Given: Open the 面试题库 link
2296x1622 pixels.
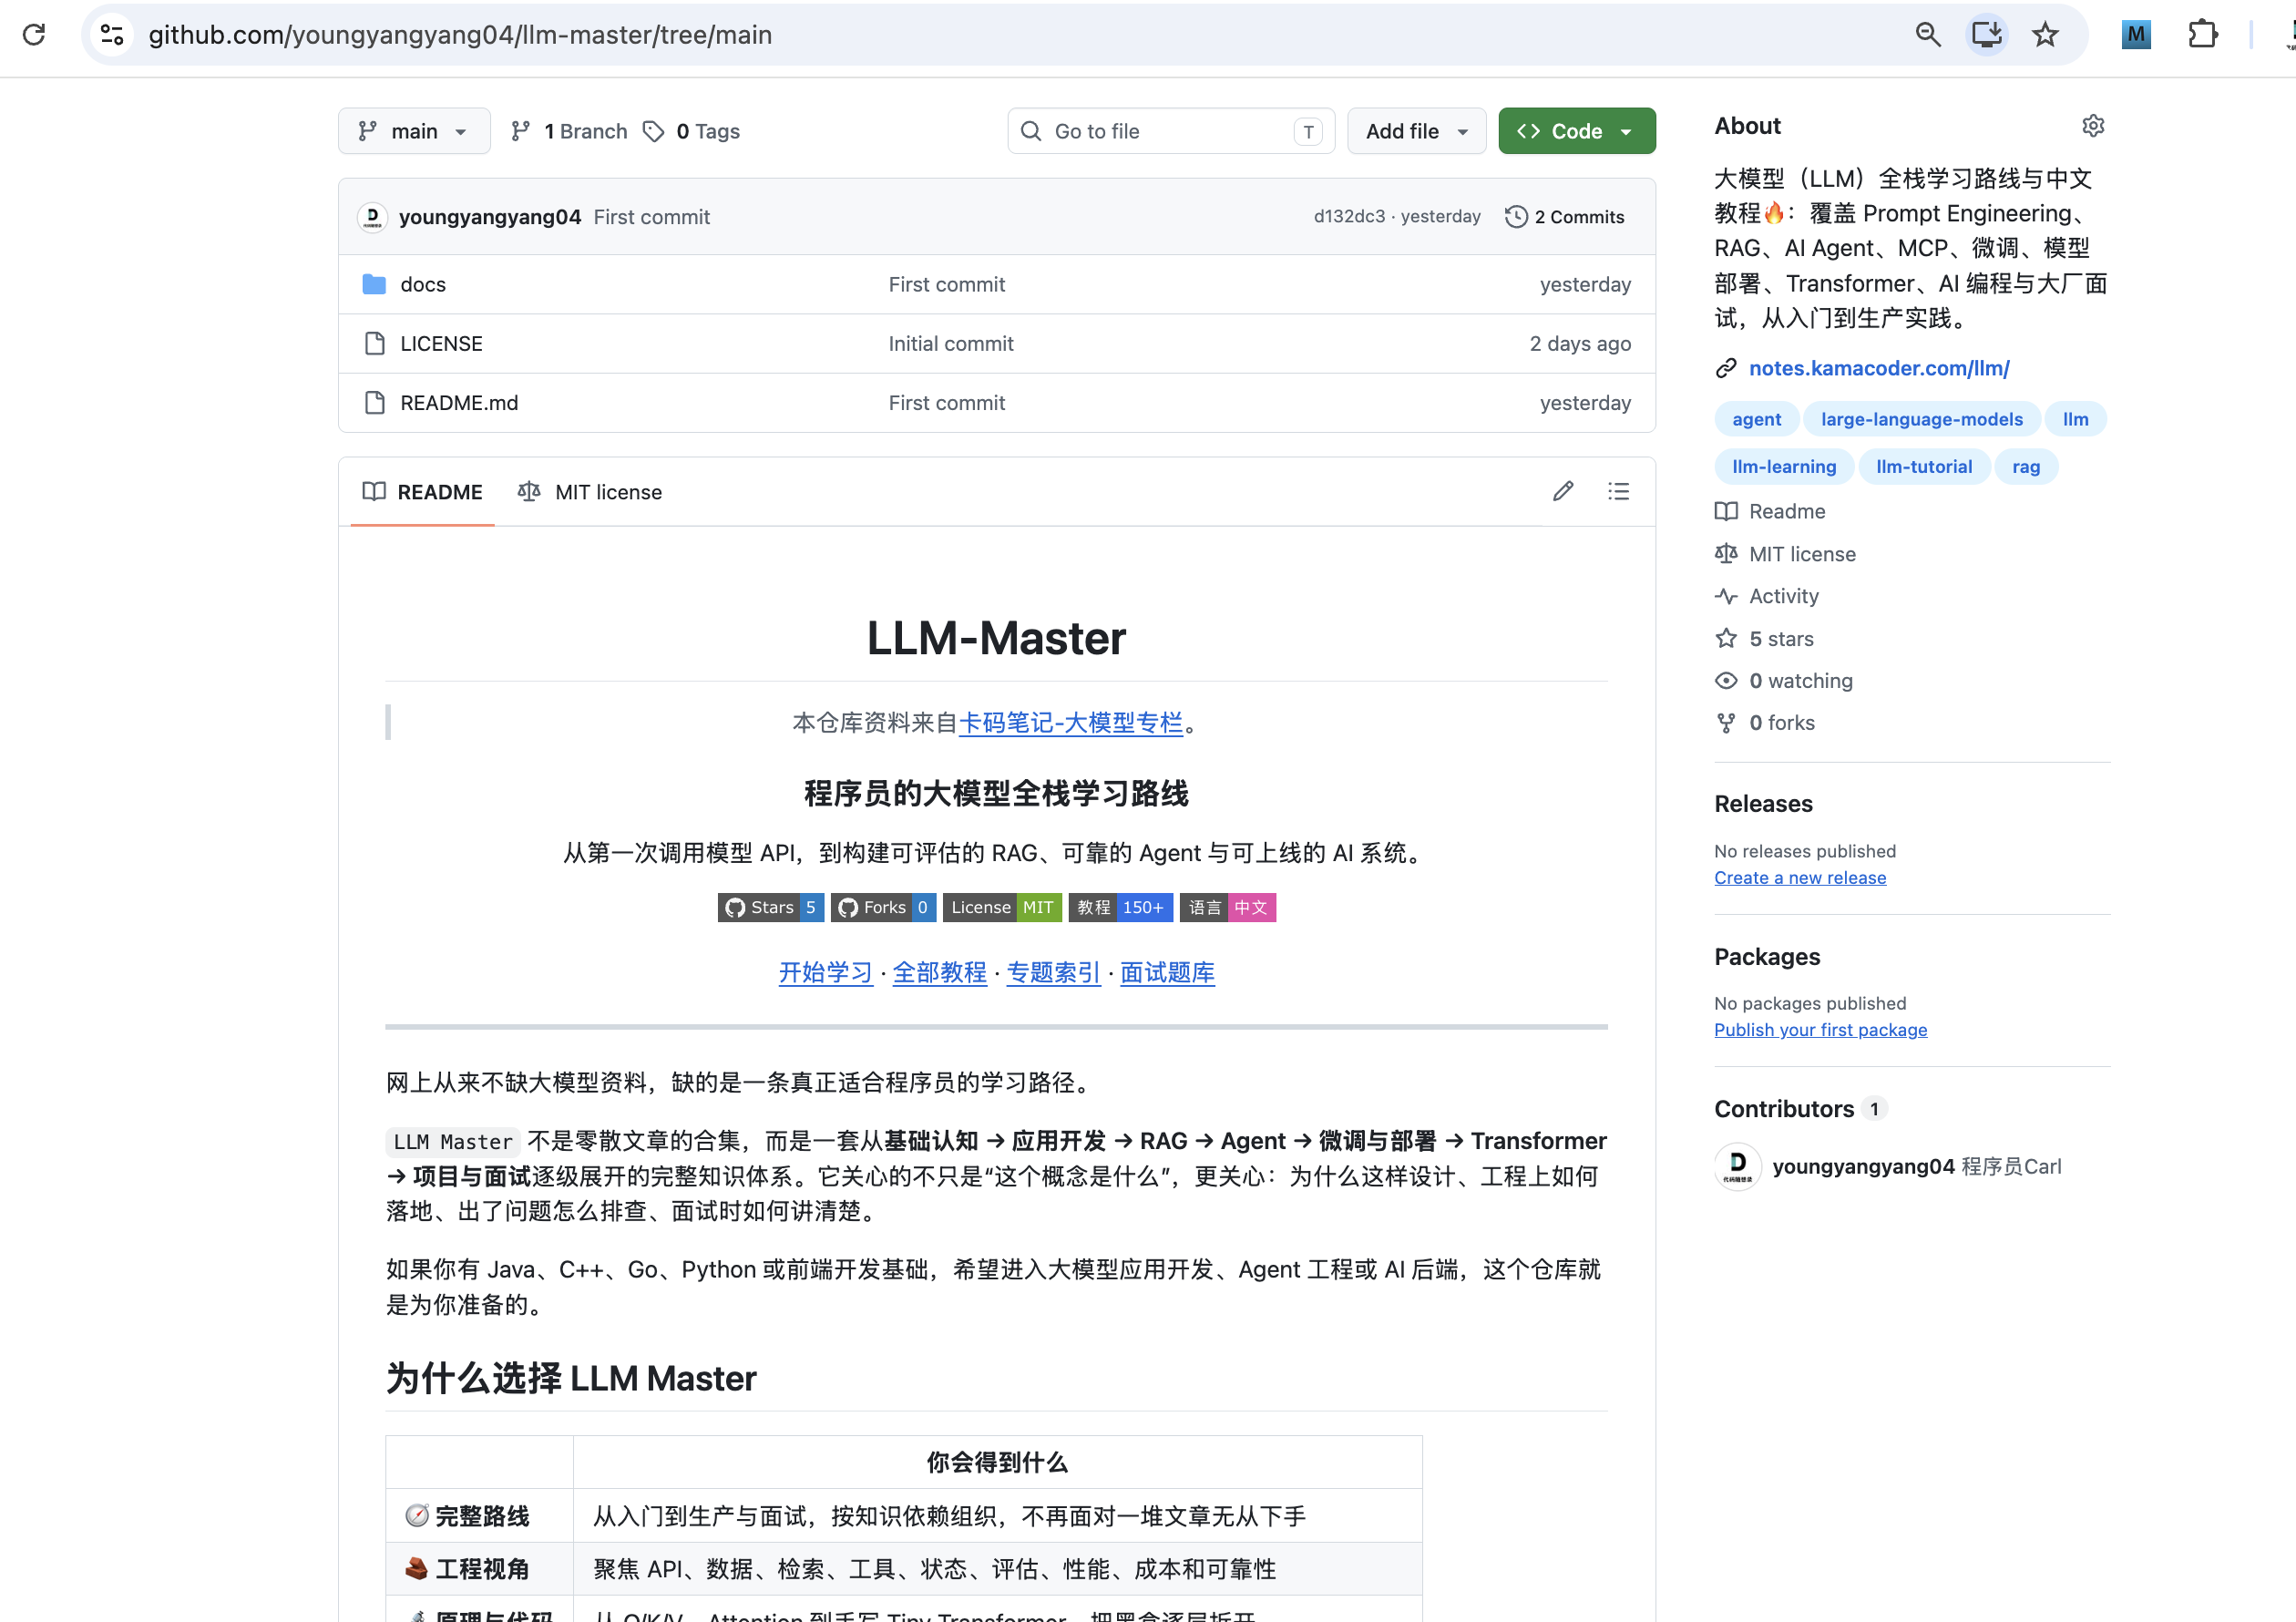Looking at the screenshot, I should point(1167,972).
